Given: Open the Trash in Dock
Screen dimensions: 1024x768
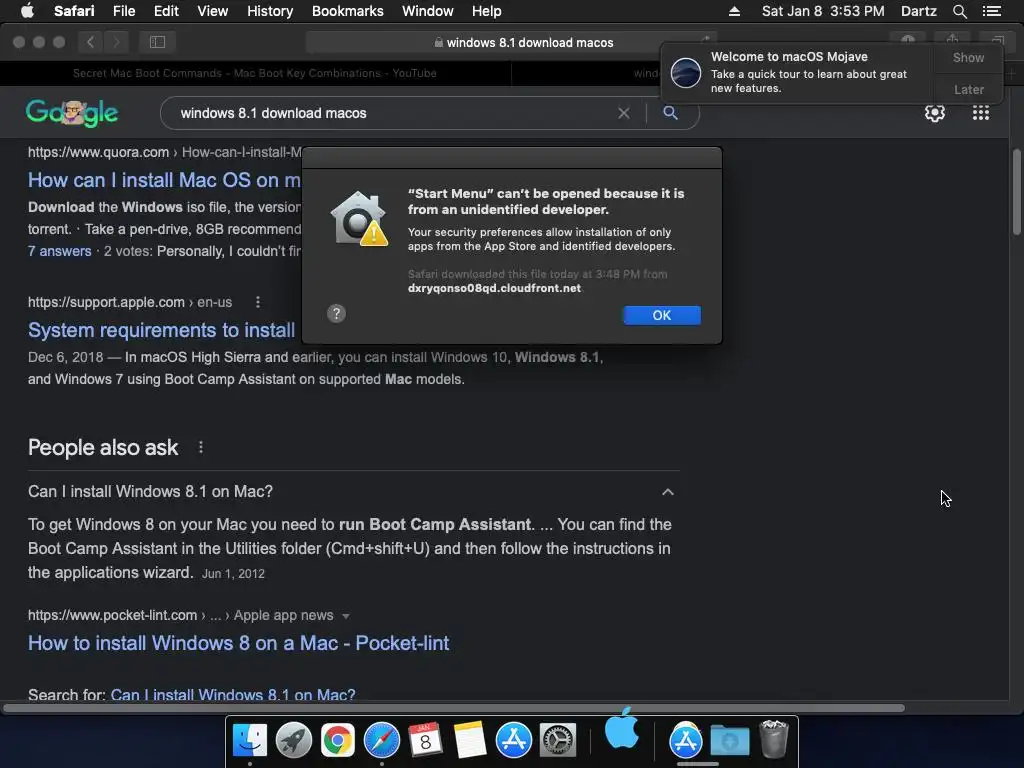Looking at the screenshot, I should click(x=774, y=739).
